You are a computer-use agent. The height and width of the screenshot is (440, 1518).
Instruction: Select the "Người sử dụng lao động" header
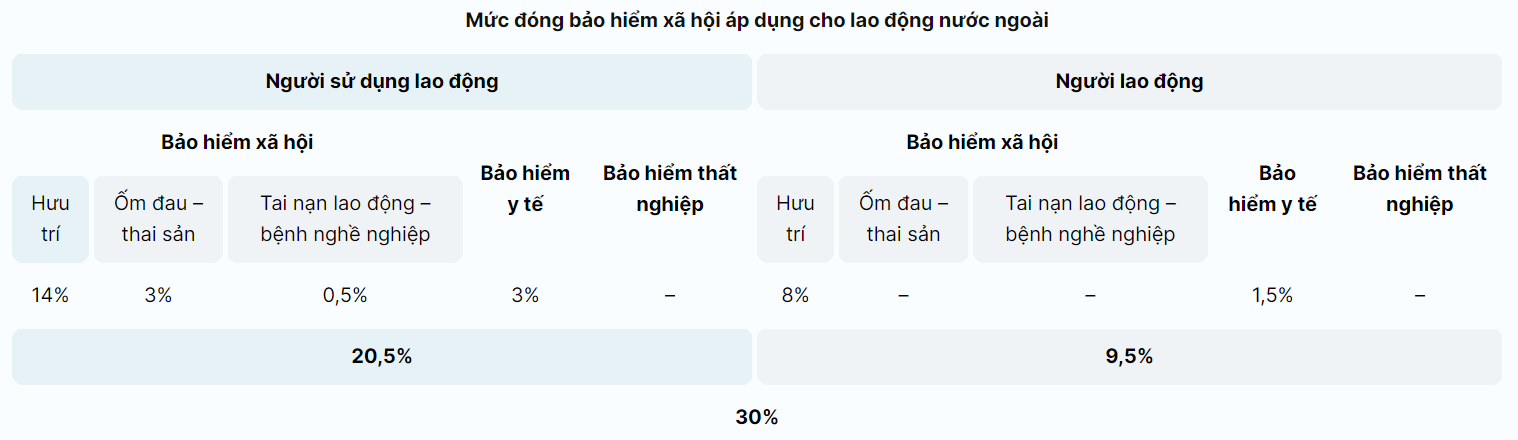point(381,82)
